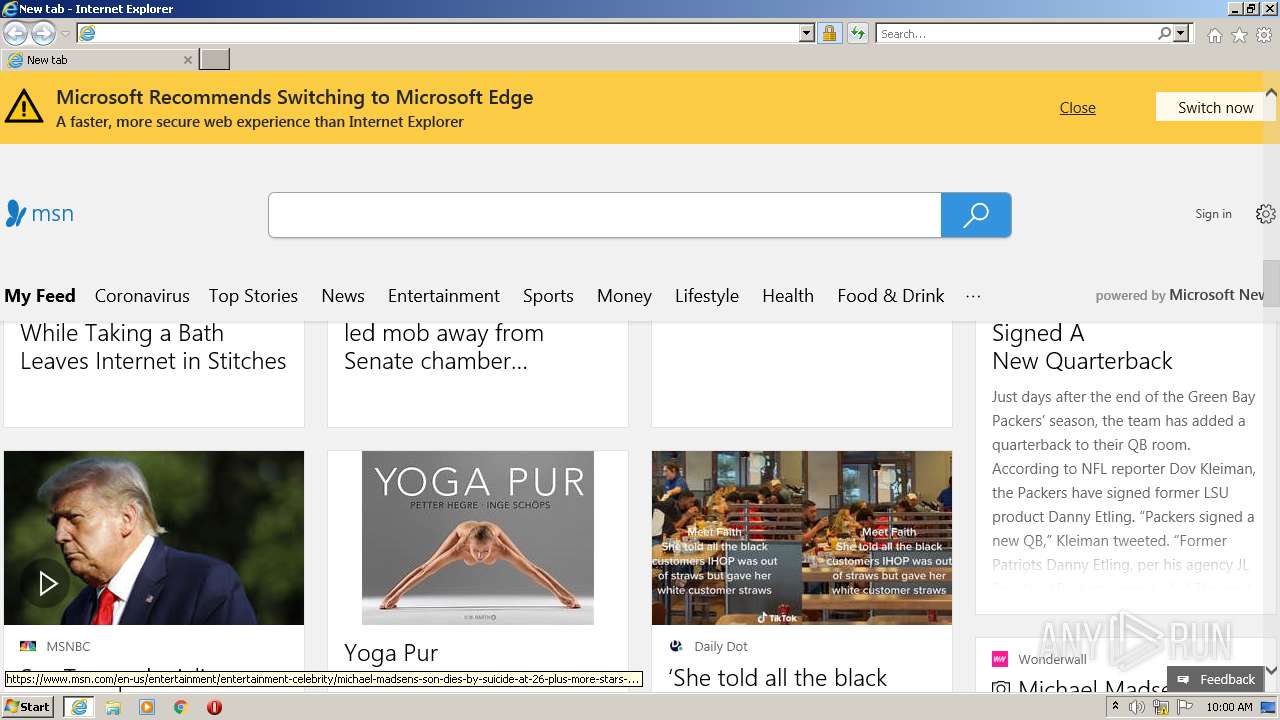Image resolution: width=1280 pixels, height=720 pixels.
Task: Open the News category
Action: pos(343,295)
